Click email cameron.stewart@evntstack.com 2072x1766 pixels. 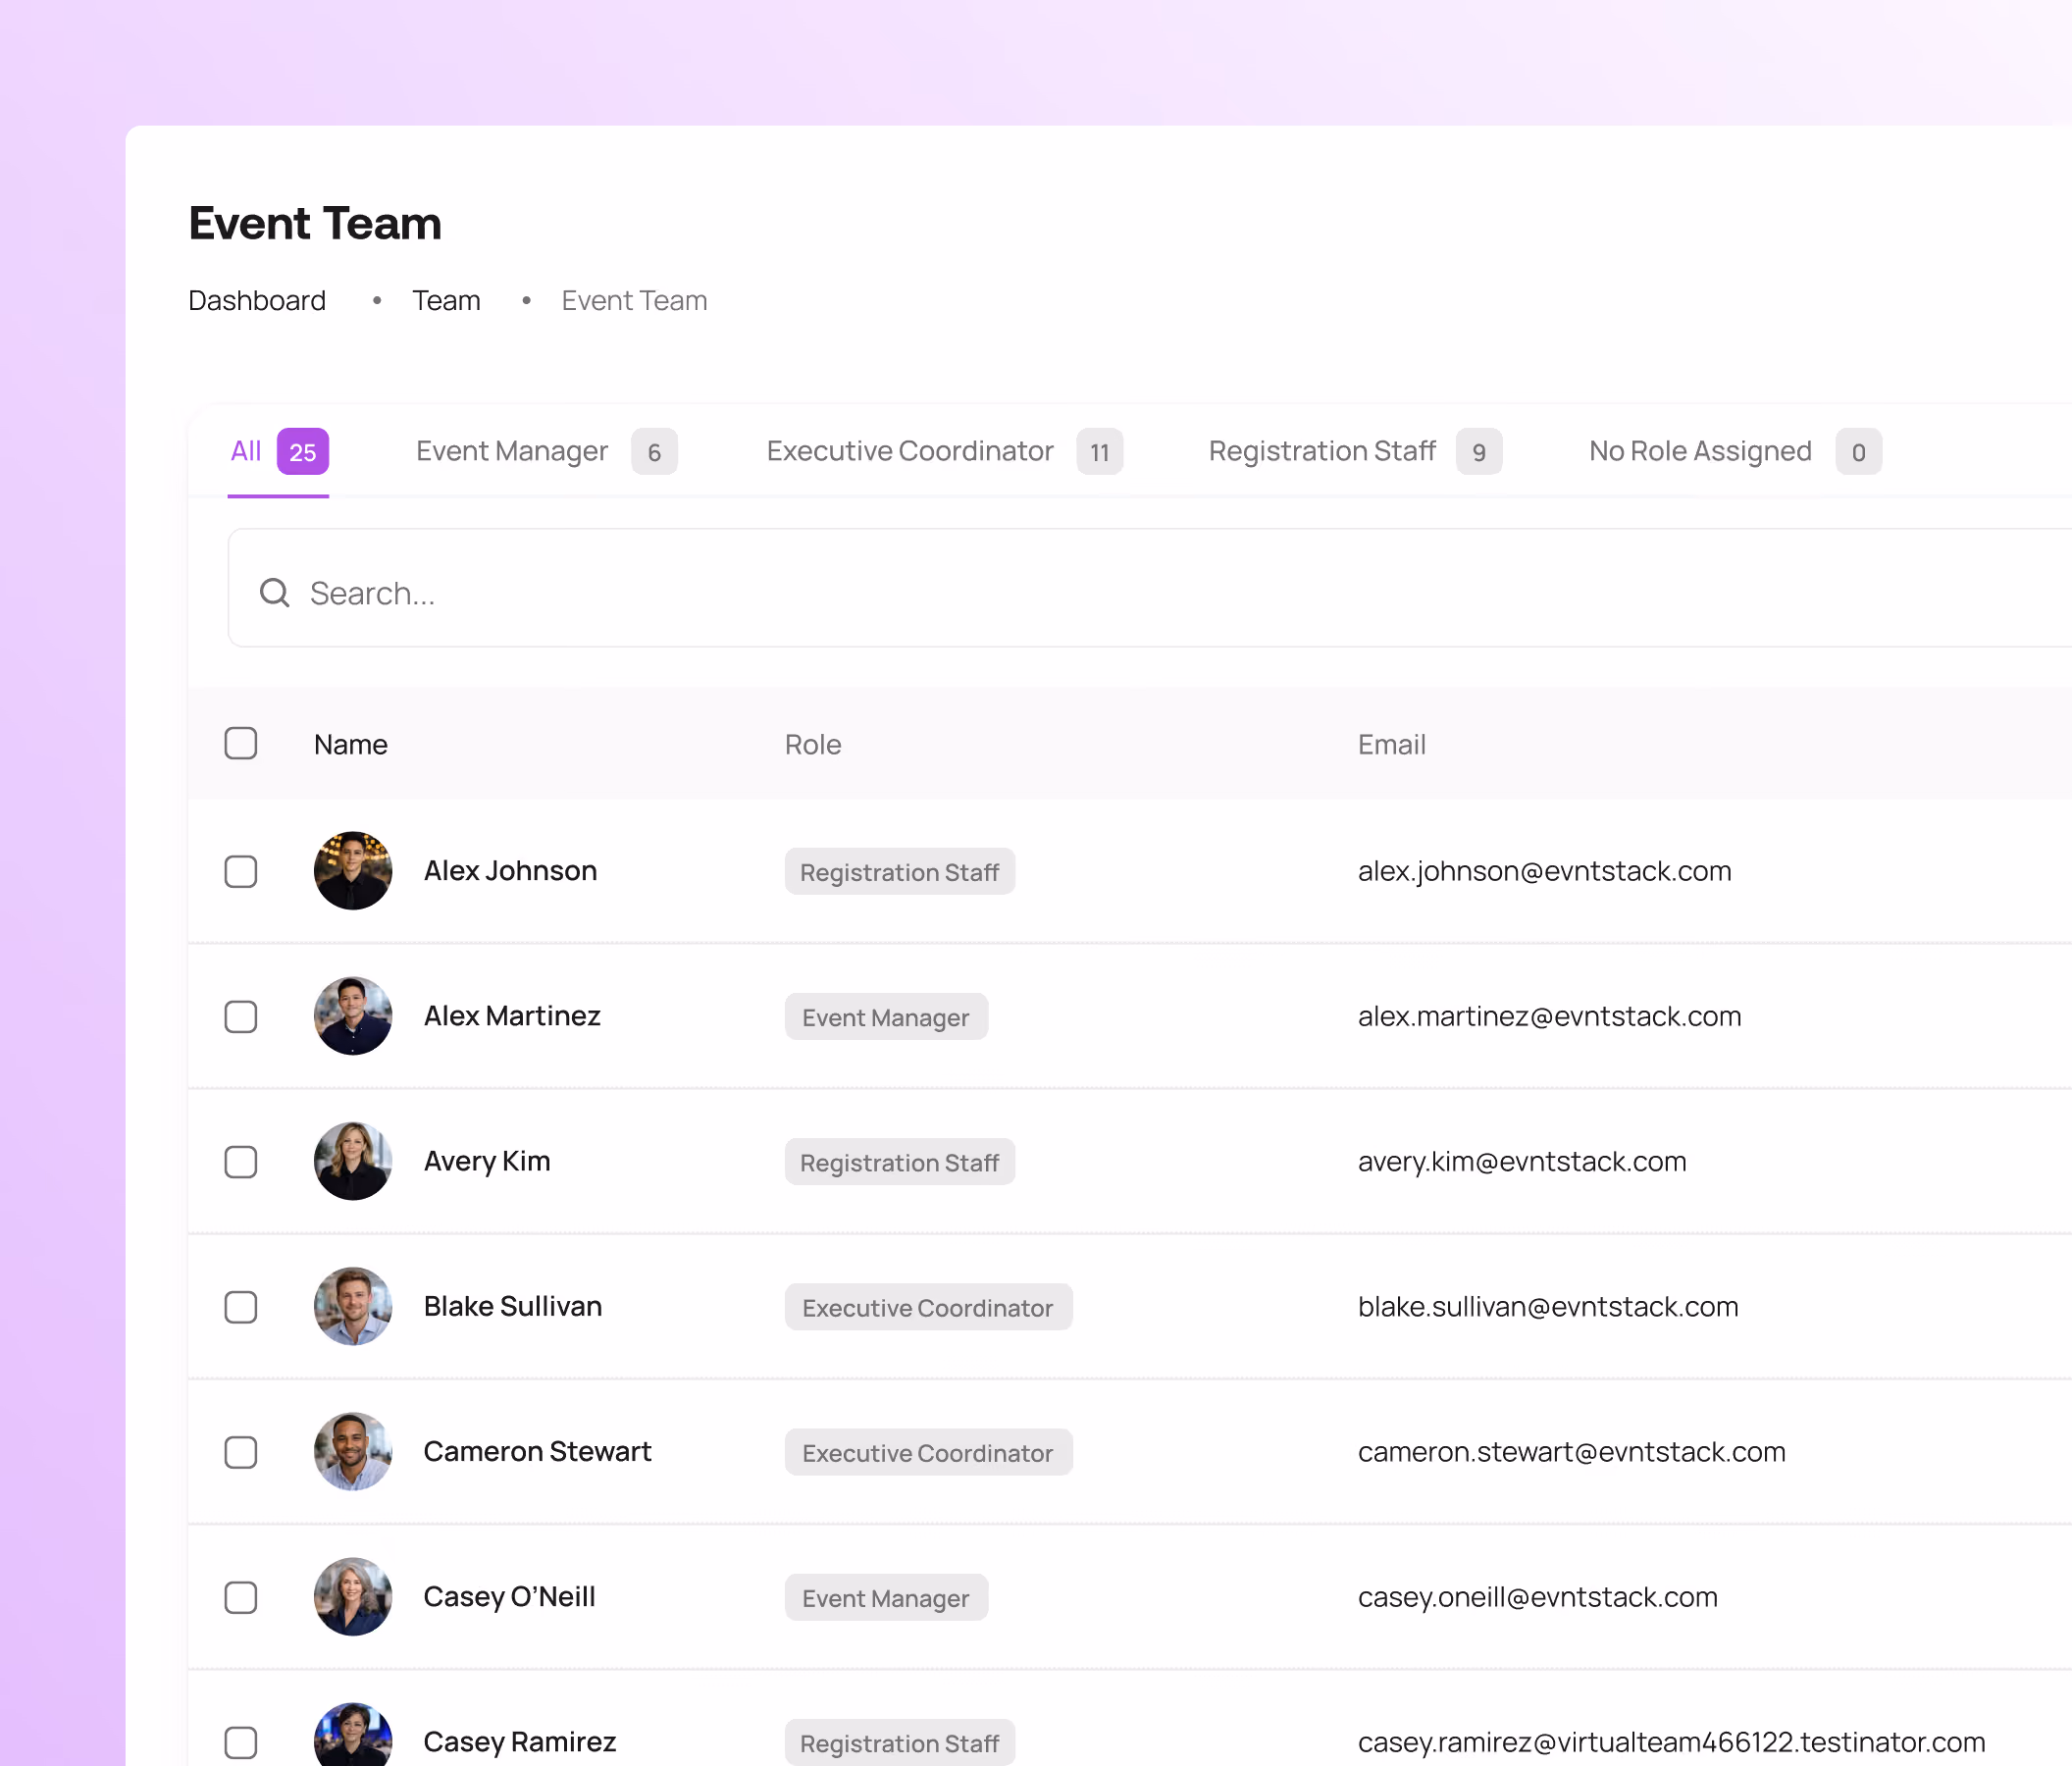1571,1451
